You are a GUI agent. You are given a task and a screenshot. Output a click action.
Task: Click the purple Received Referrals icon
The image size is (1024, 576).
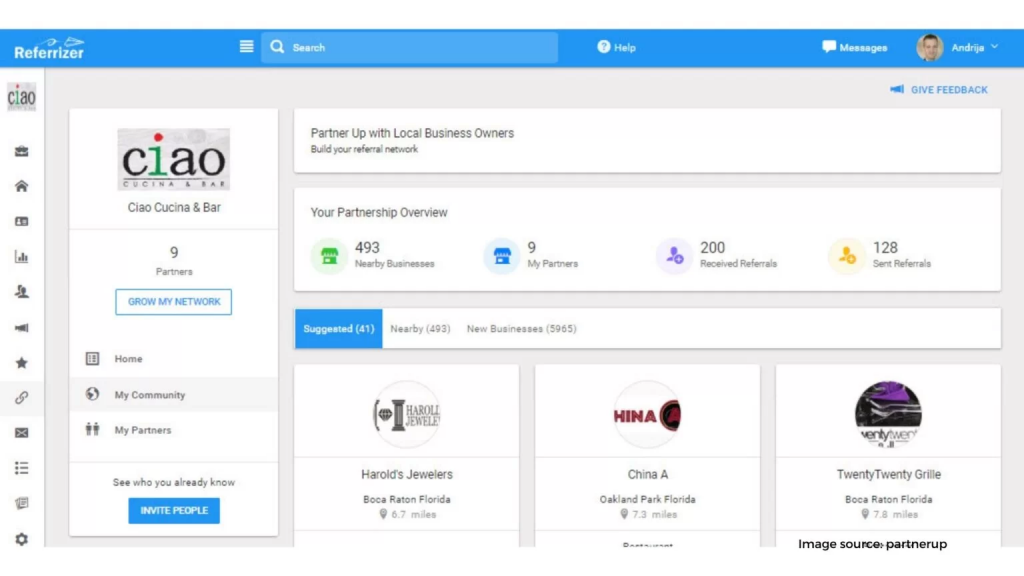point(674,256)
